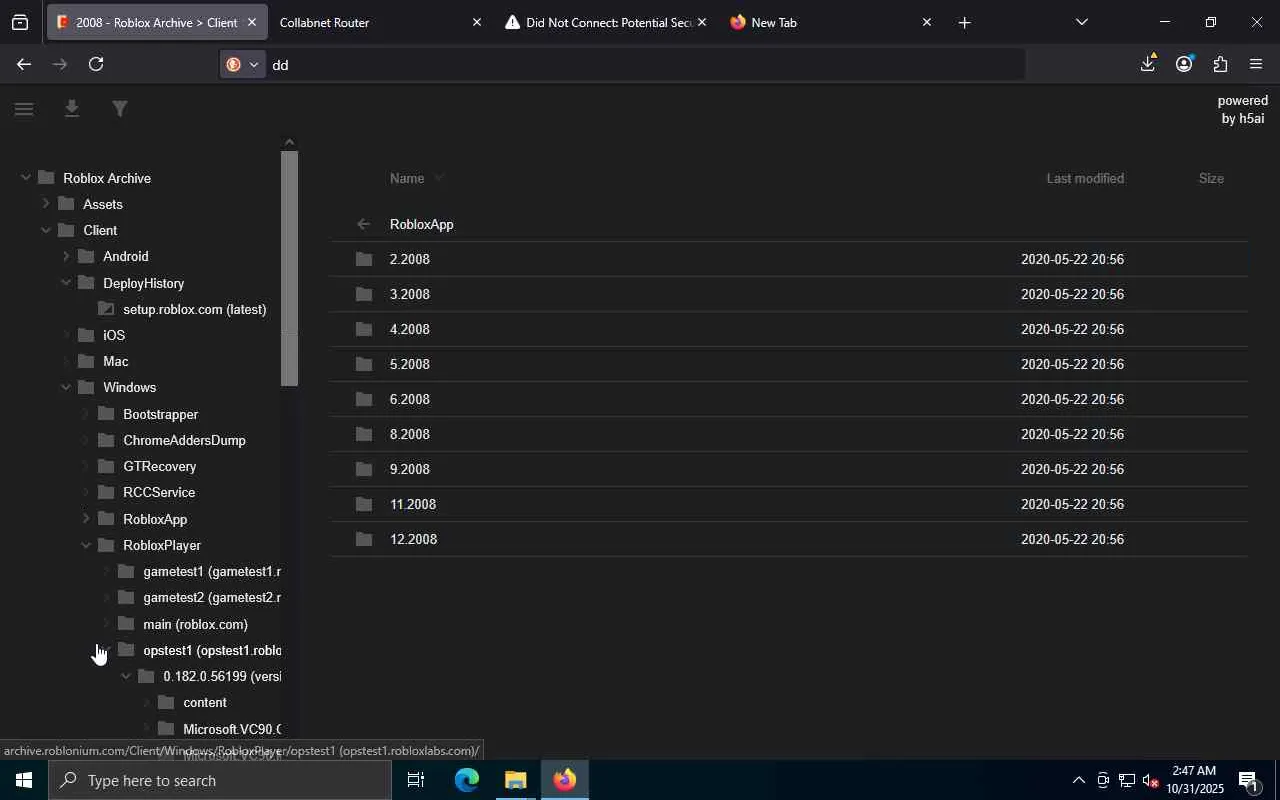The image size is (1280, 800).
Task: Switch to the Collabnet Router tab
Action: [x=372, y=22]
